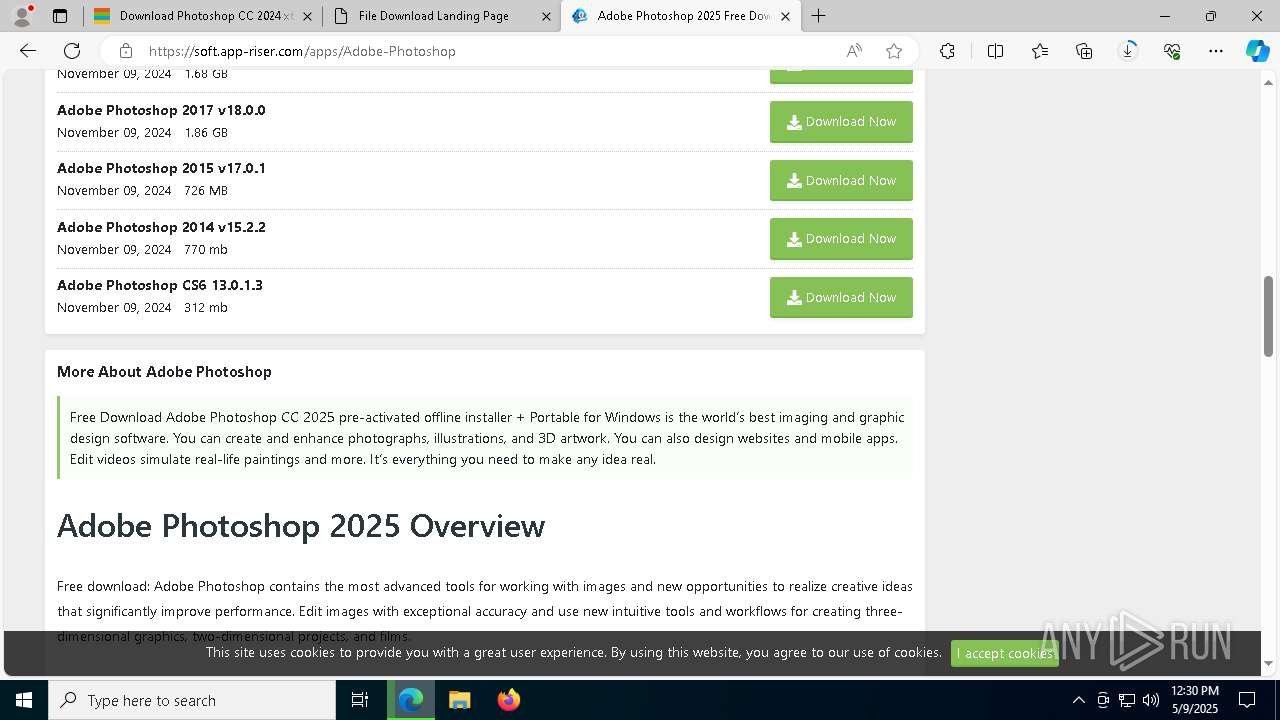Open the volume speaker tray icon
The image size is (1280, 720).
[1151, 700]
